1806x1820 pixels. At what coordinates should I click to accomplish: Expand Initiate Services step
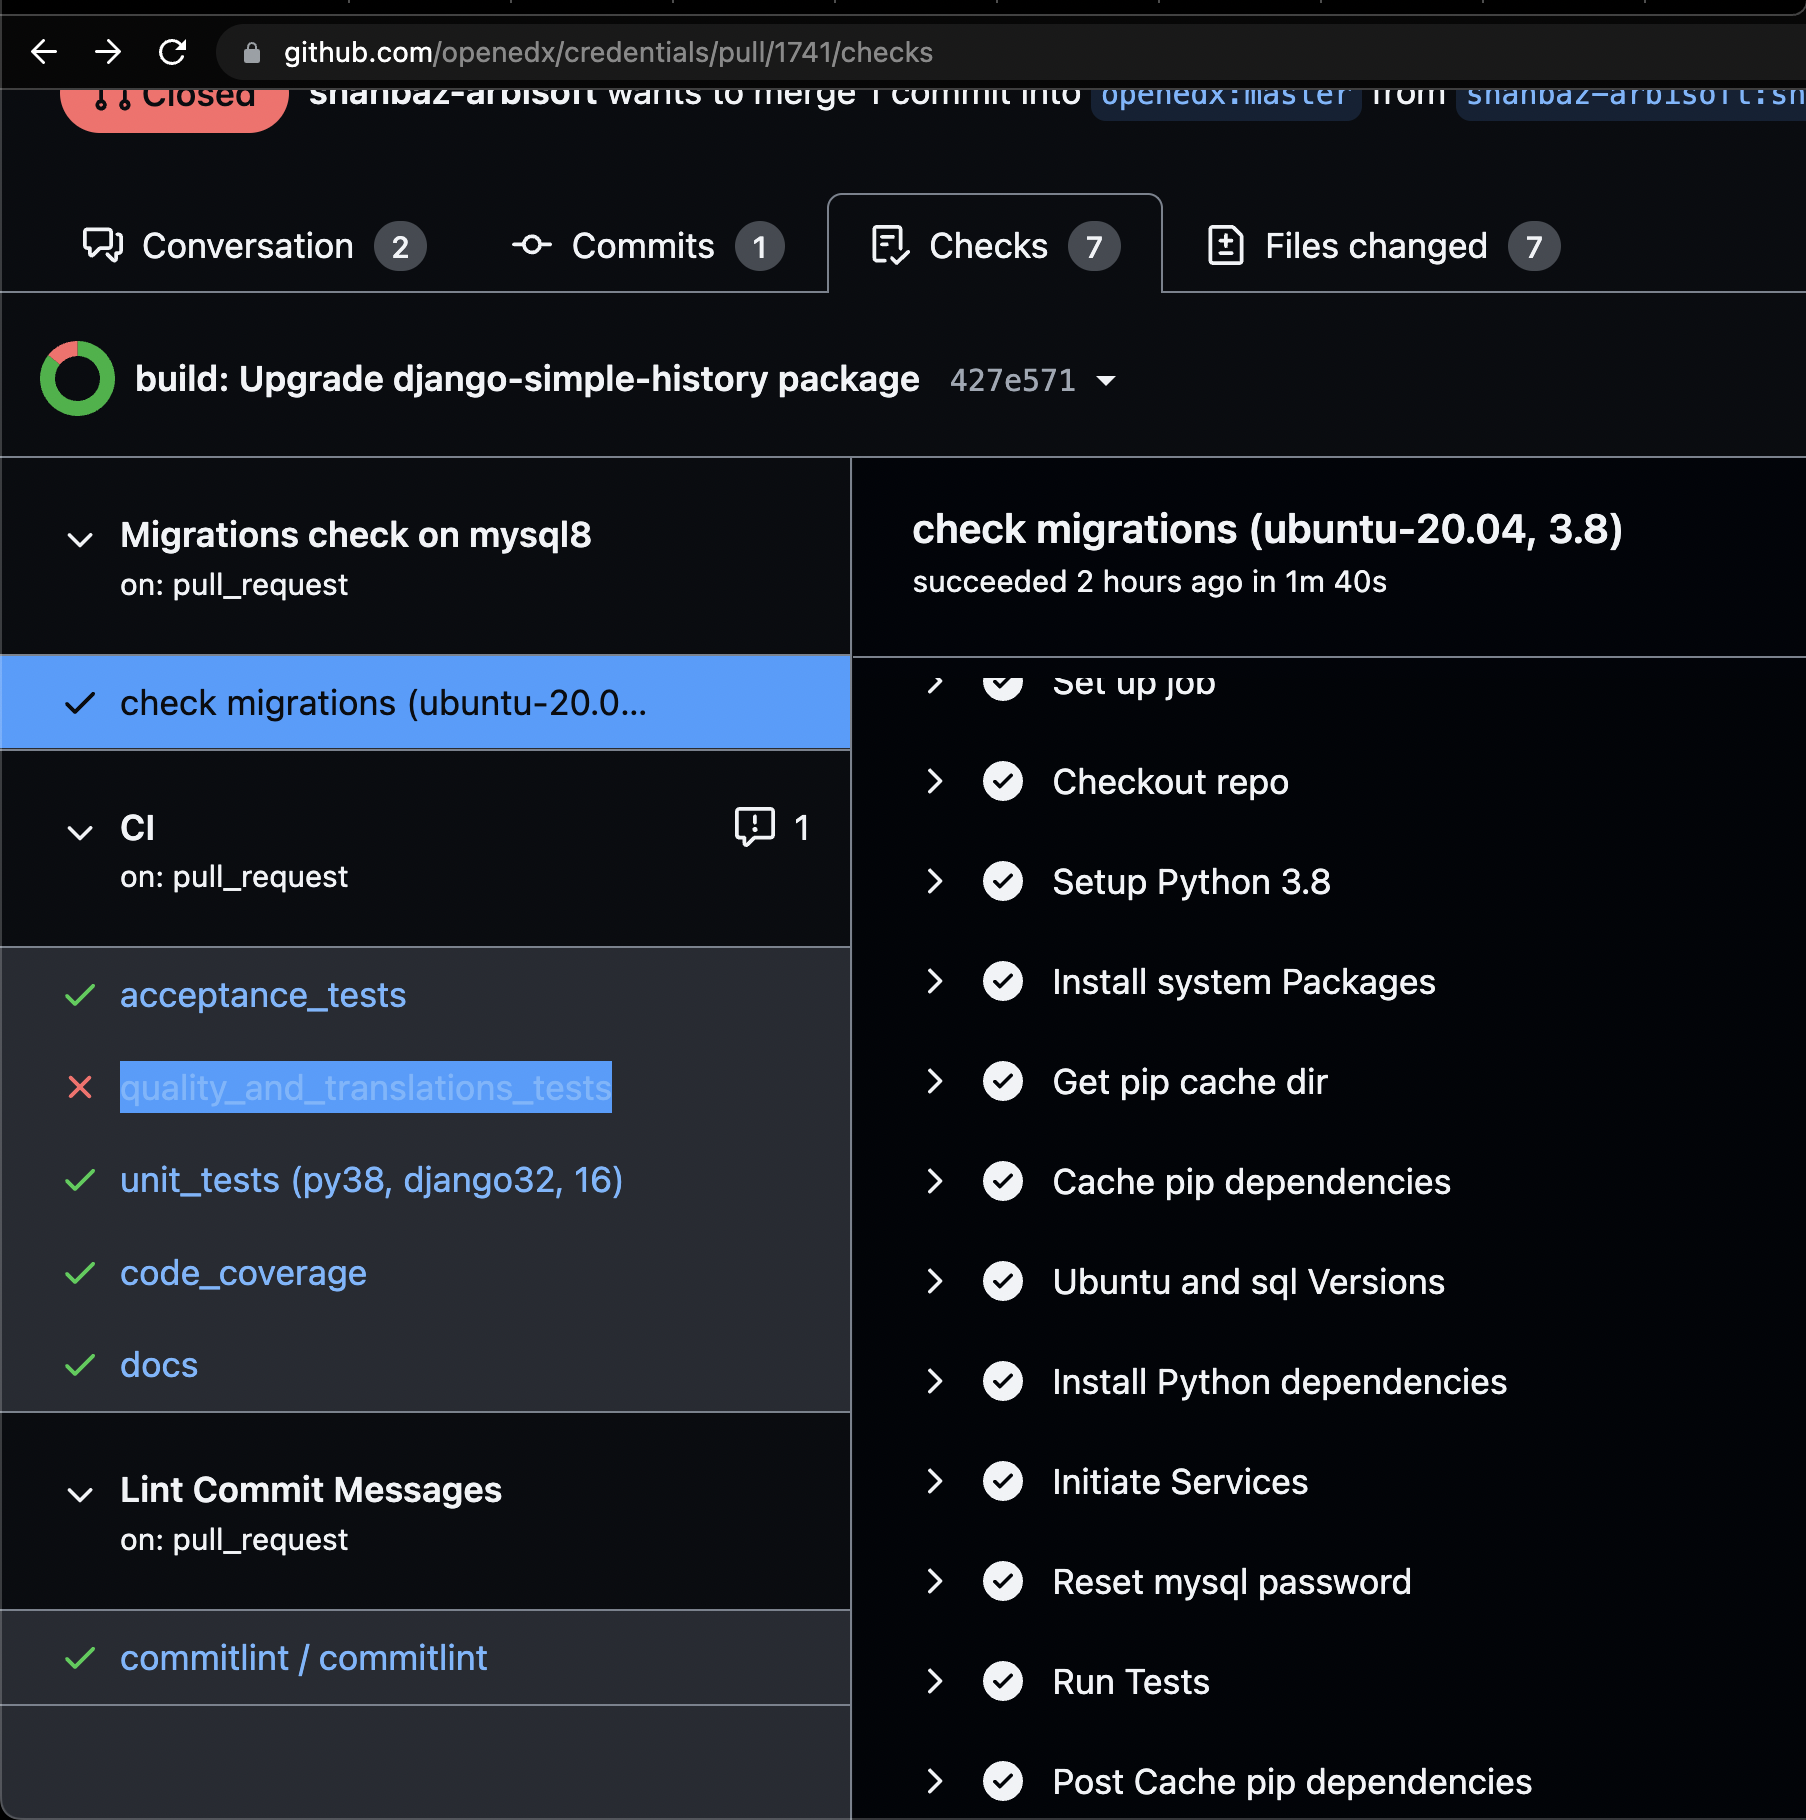click(x=935, y=1481)
